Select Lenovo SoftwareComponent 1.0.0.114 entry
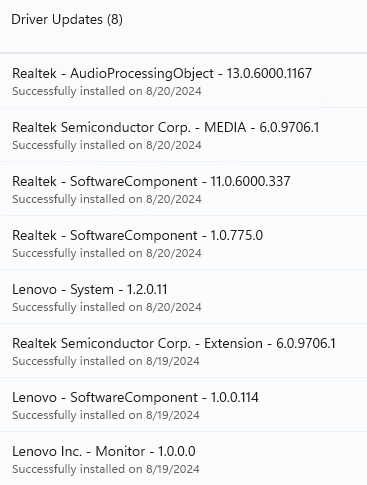This screenshot has width=367, height=485. [x=183, y=405]
